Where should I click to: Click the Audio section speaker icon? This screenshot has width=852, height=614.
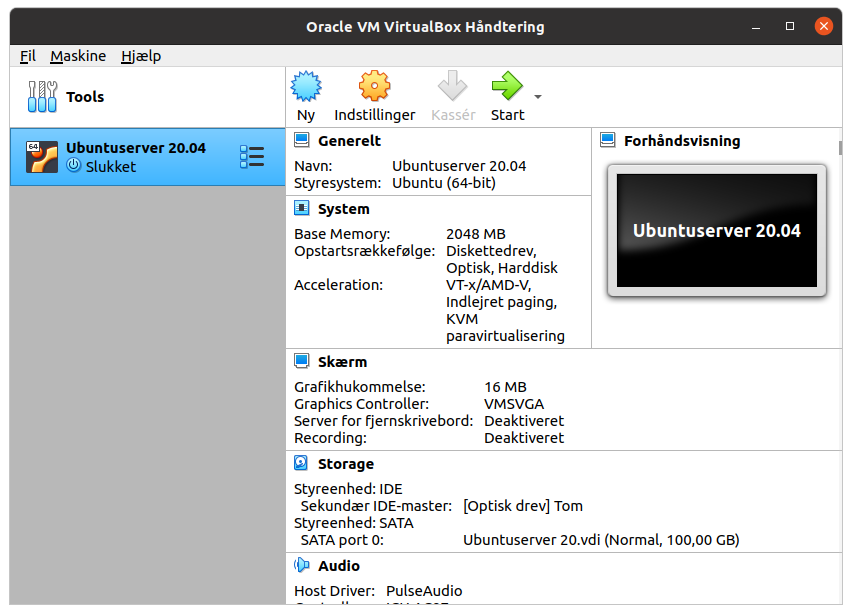(x=301, y=565)
